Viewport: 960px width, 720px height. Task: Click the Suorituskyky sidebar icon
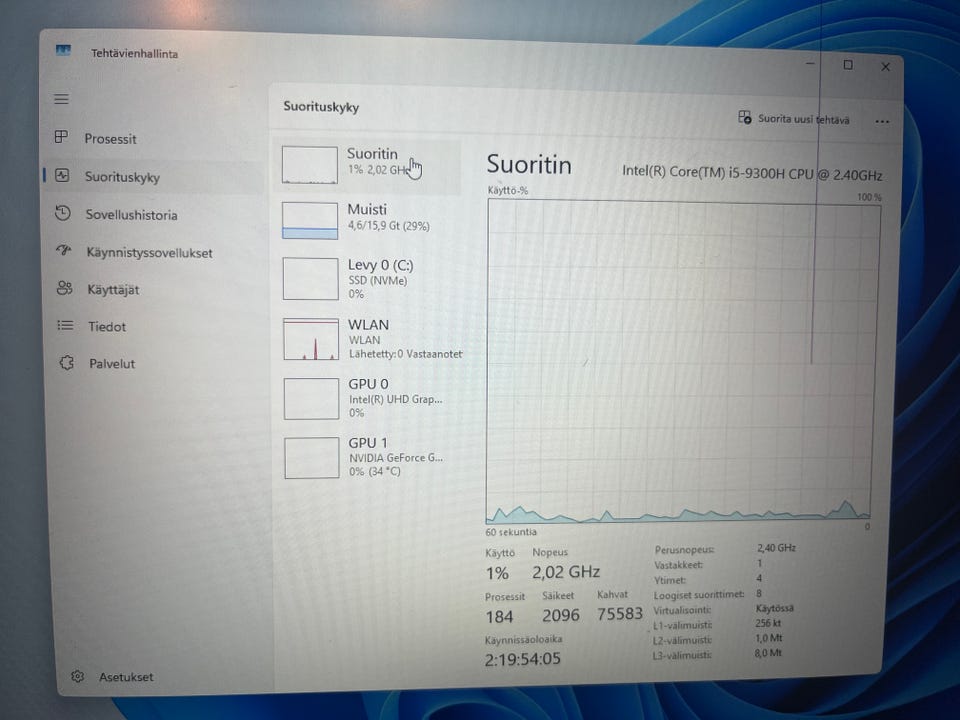point(62,176)
